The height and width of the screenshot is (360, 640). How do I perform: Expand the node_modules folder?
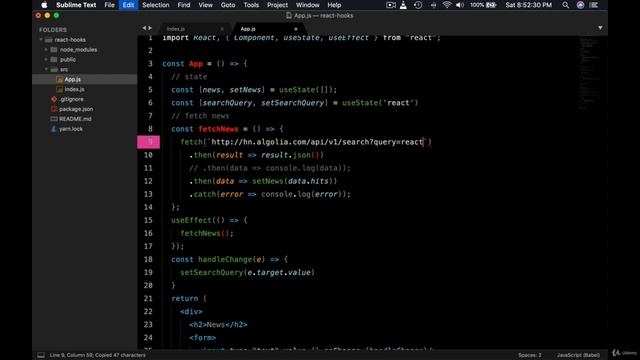[x=46, y=49]
